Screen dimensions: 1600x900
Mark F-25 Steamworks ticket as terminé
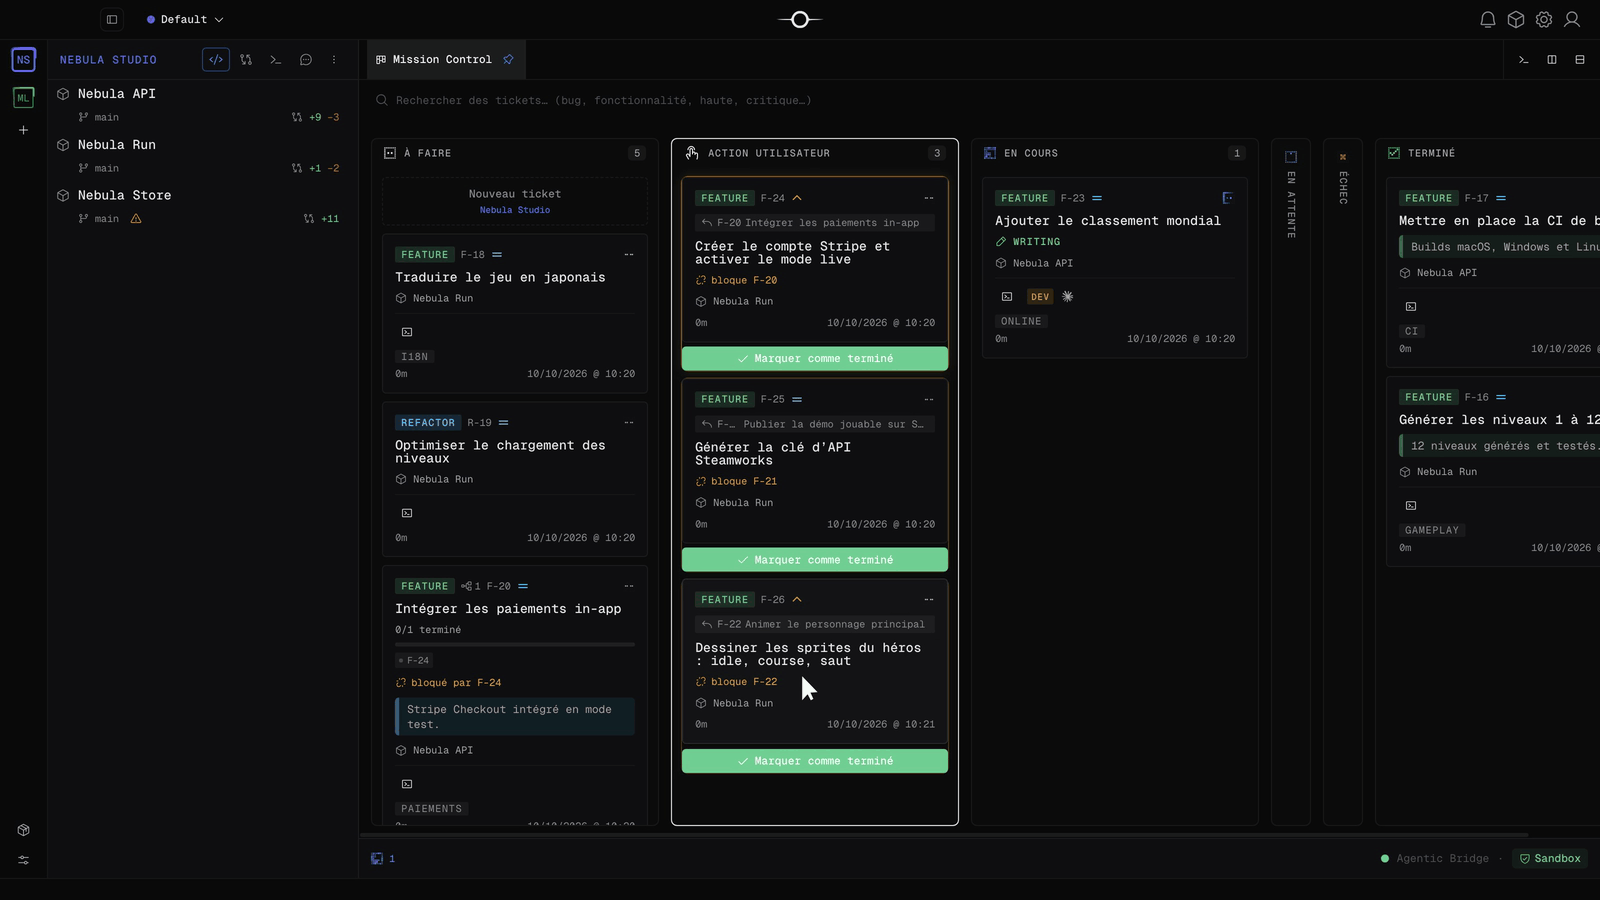pos(815,560)
